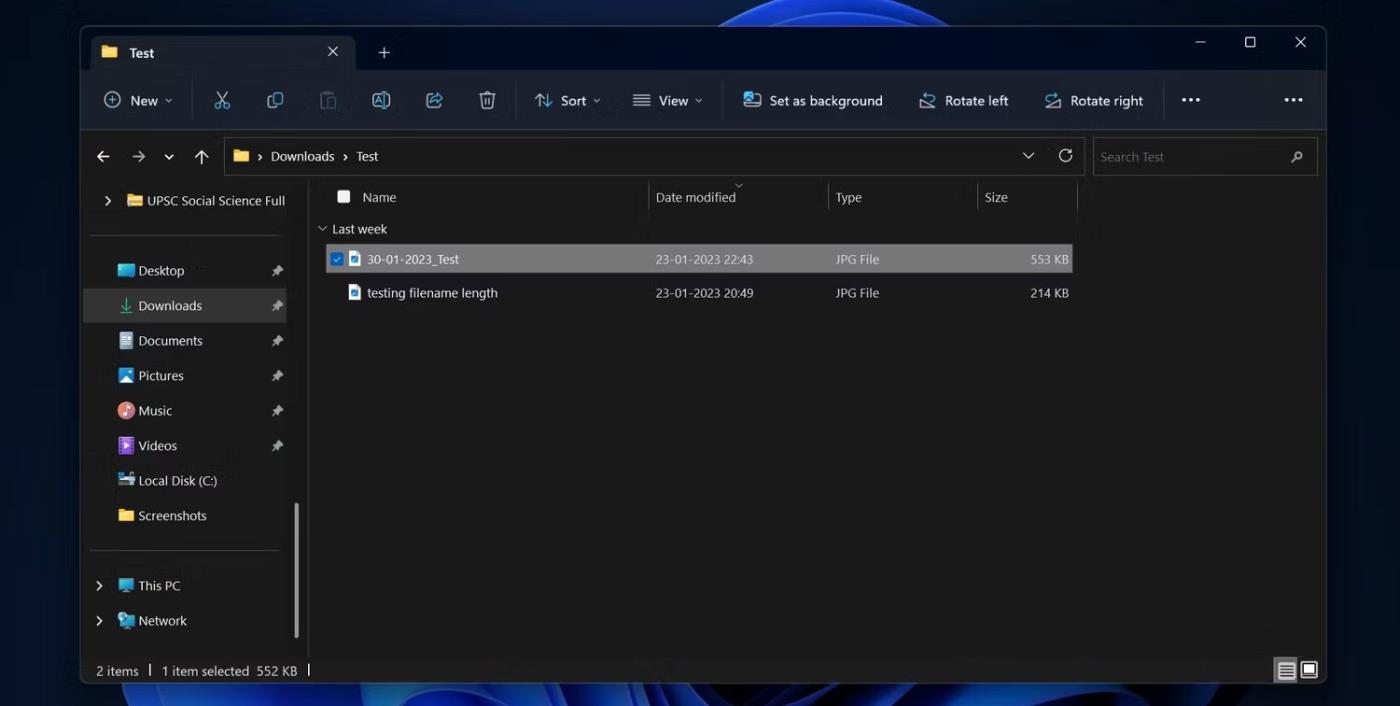This screenshot has height=706, width=1400.
Task: Click the testing filename length JPG icon
Action: (354, 292)
